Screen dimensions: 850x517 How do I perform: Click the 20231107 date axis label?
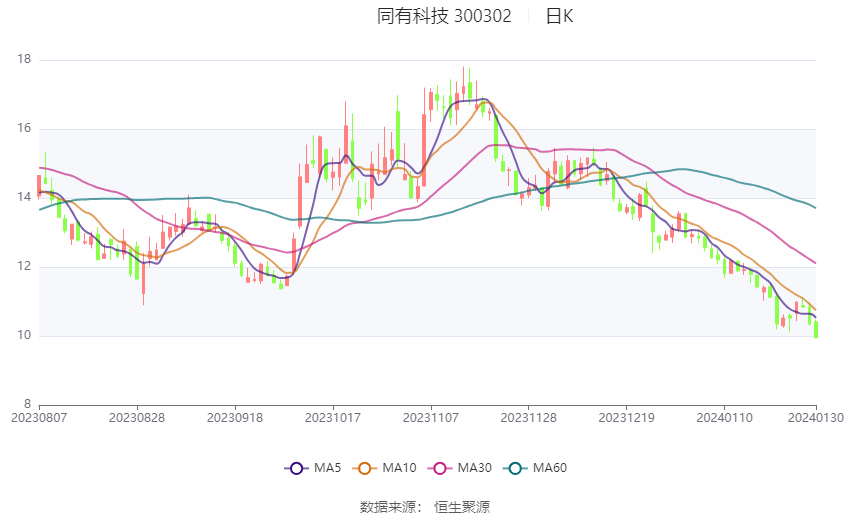click(431, 418)
